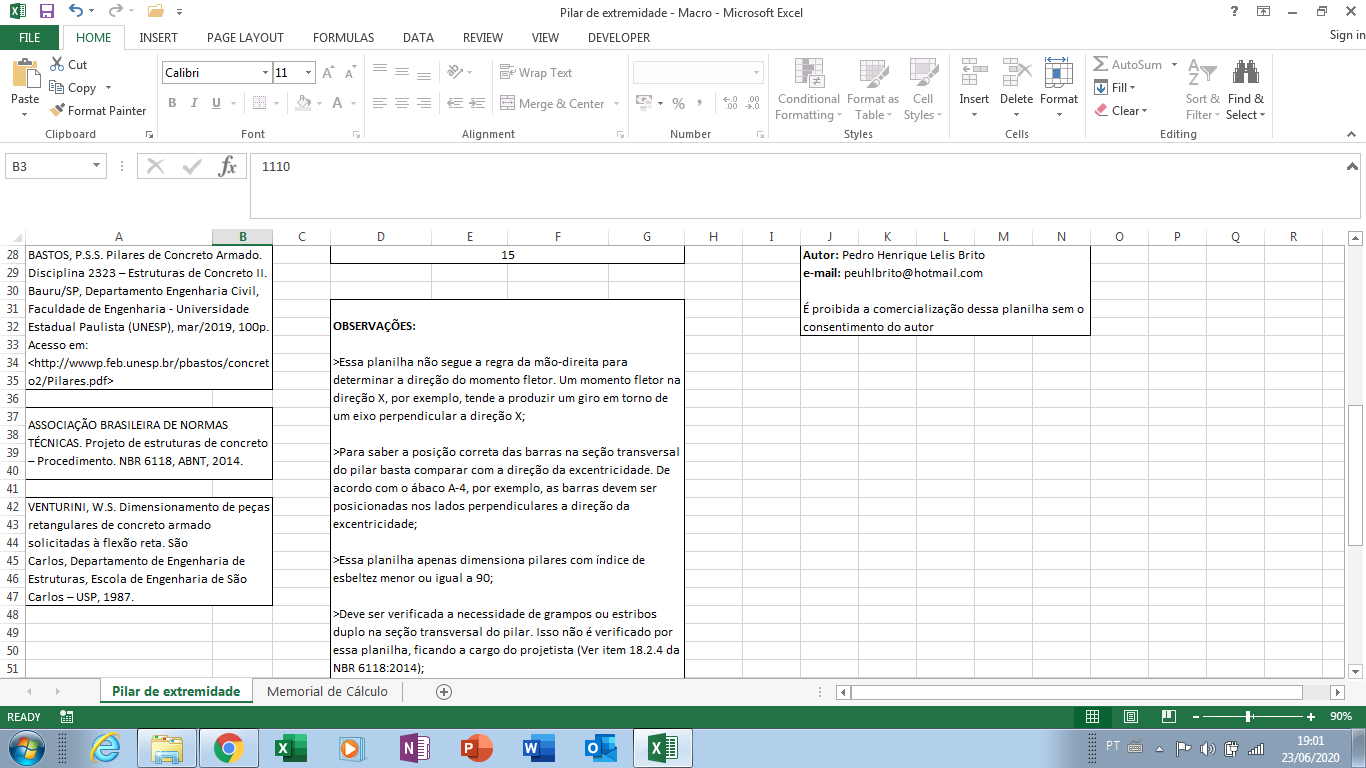Click Increase Decimal icon
This screenshot has width=1366, height=768.
point(730,103)
